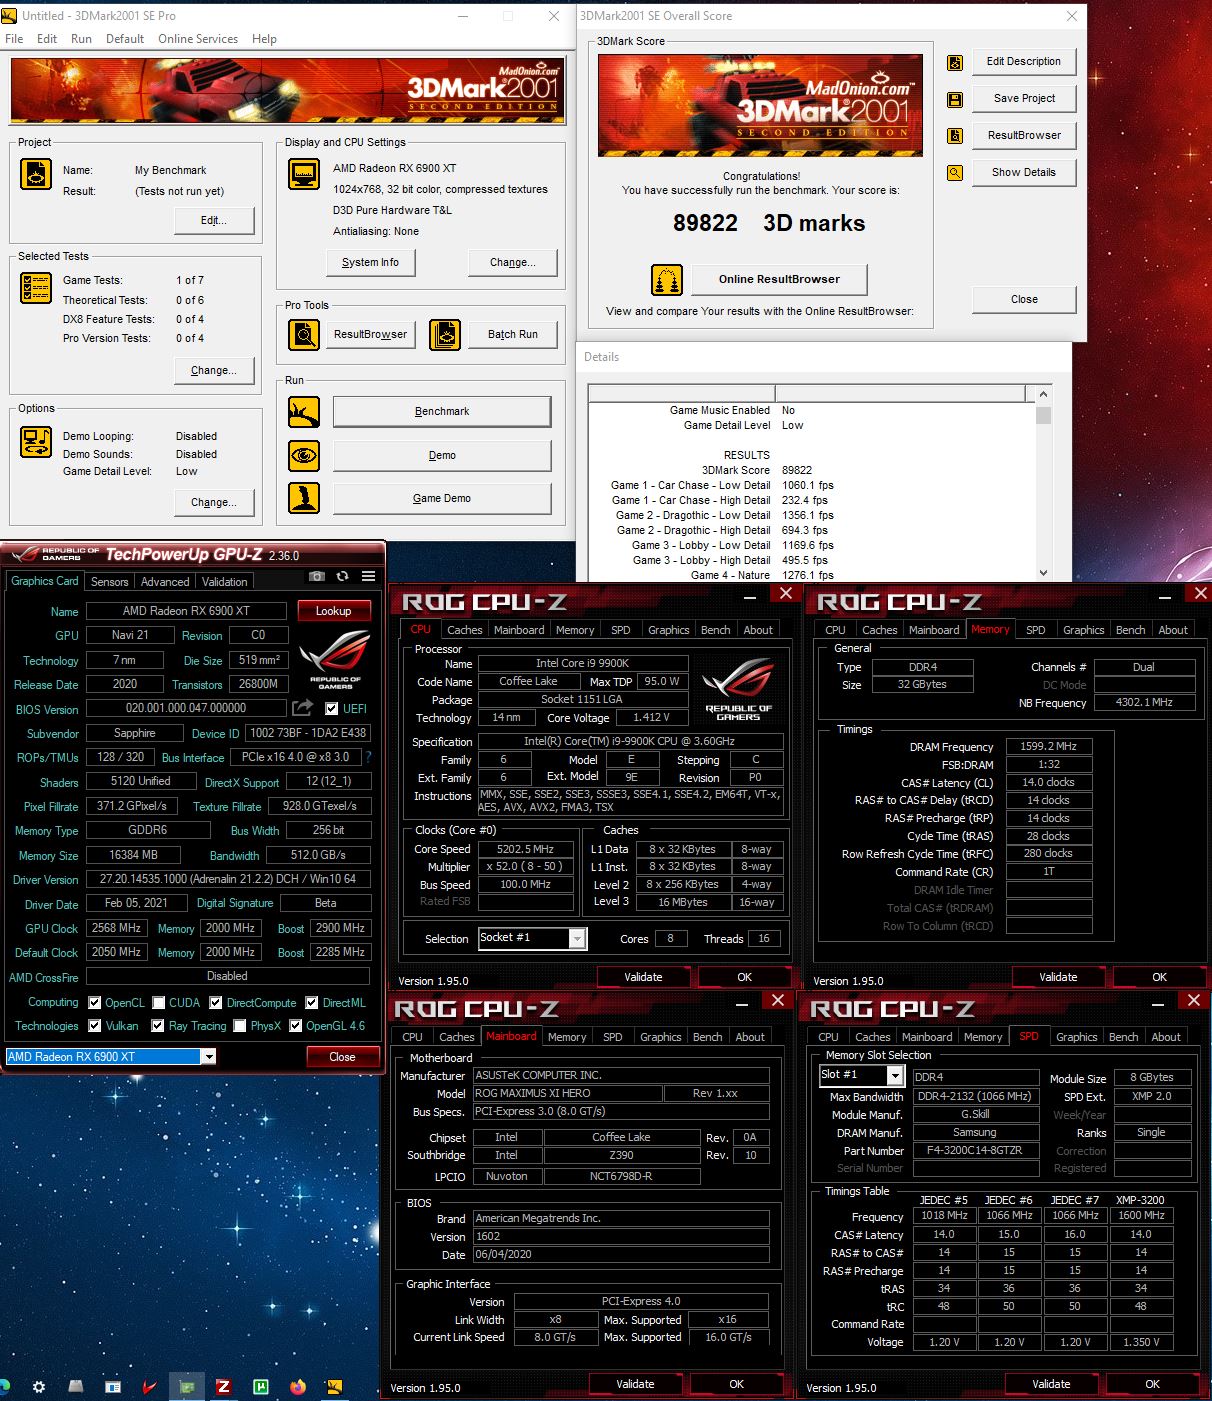The height and width of the screenshot is (1401, 1212).
Task: Click the GPU-Z Name field 'AMD Radeon RX 6900 XT'
Action: (186, 611)
